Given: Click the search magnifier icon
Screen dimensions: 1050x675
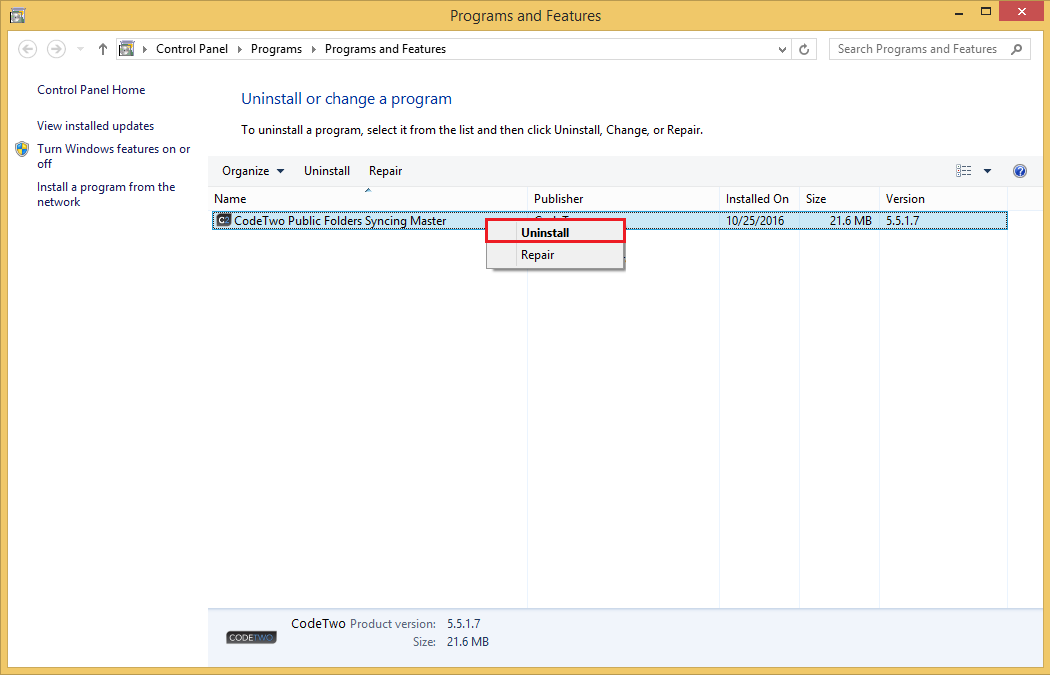Looking at the screenshot, I should pyautogui.click(x=1017, y=49).
